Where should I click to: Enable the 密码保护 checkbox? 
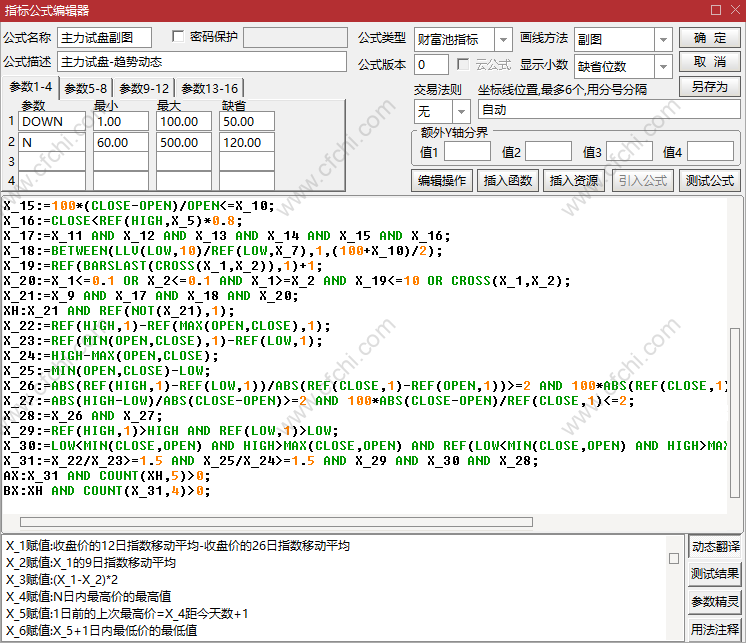179,37
